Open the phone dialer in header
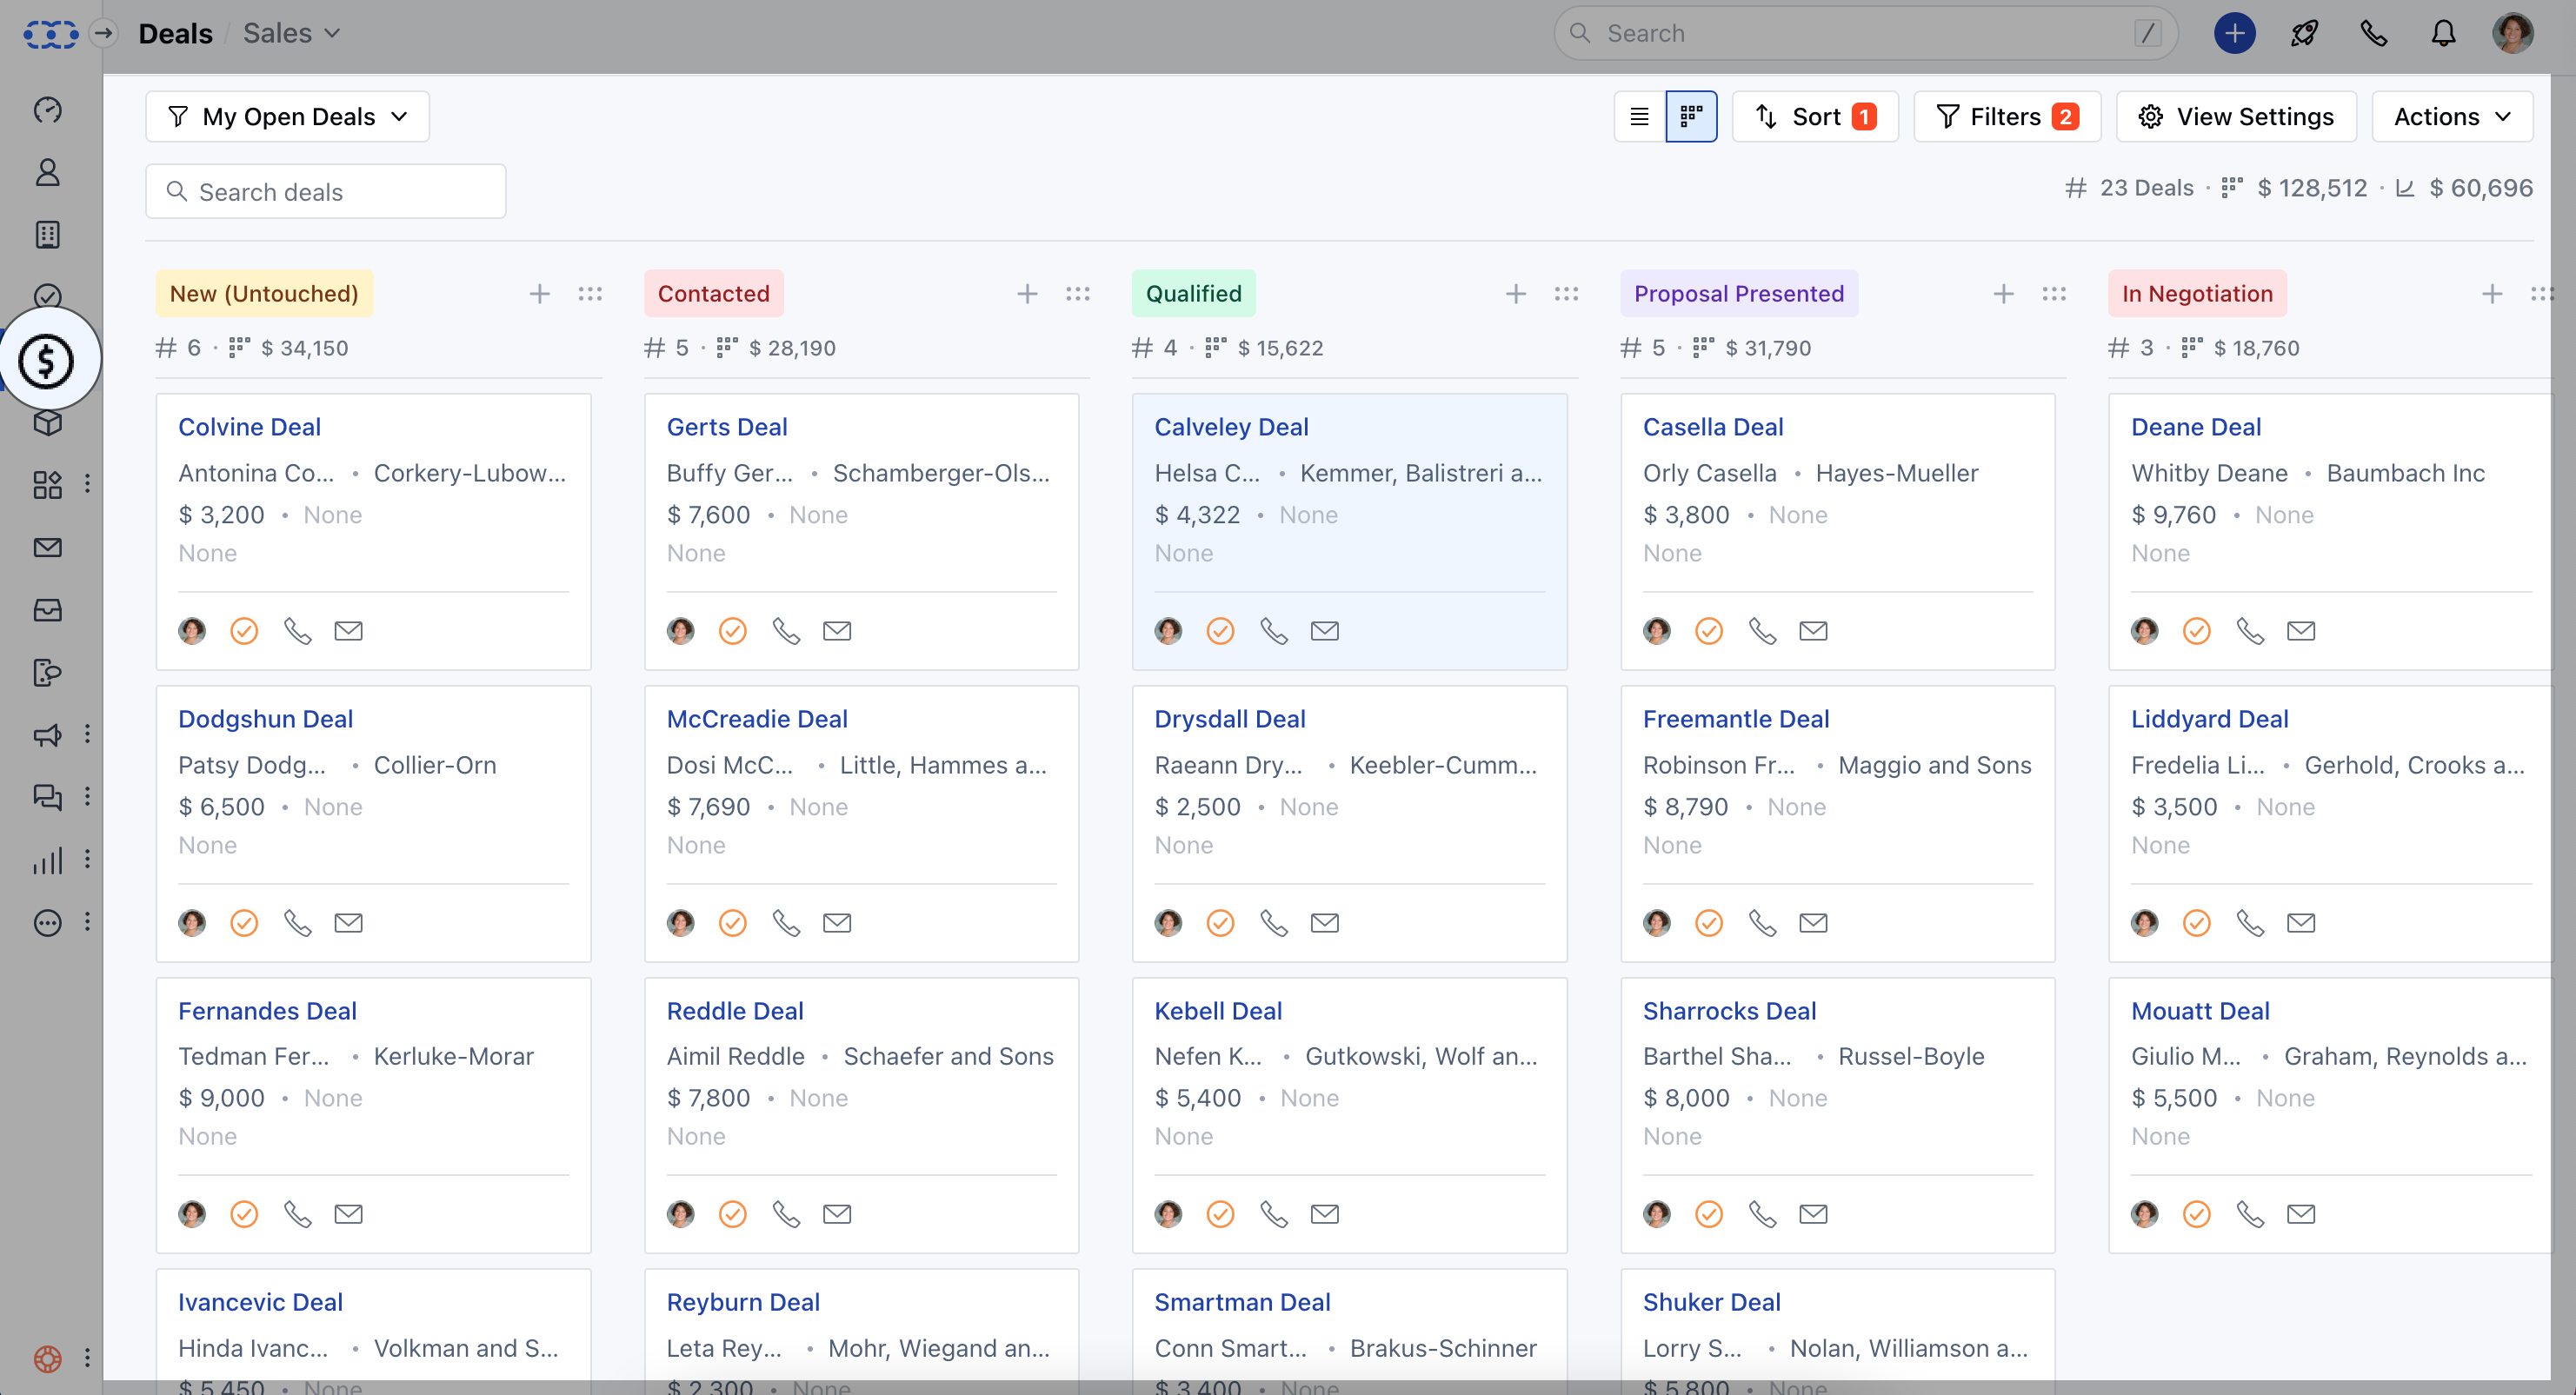The height and width of the screenshot is (1395, 2576). pyautogui.click(x=2373, y=34)
